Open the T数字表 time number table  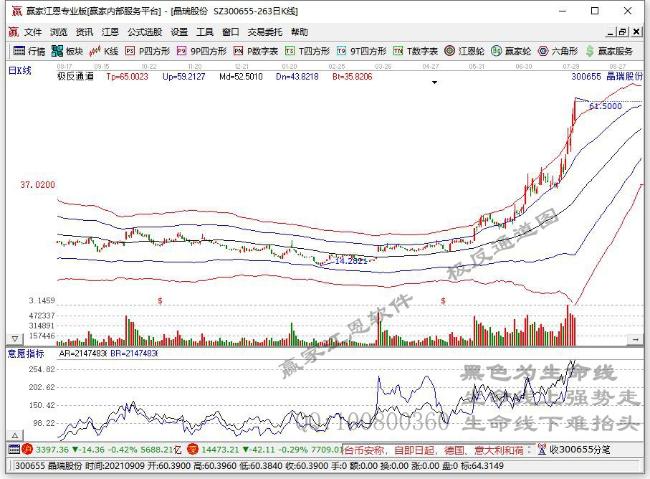tap(413, 50)
